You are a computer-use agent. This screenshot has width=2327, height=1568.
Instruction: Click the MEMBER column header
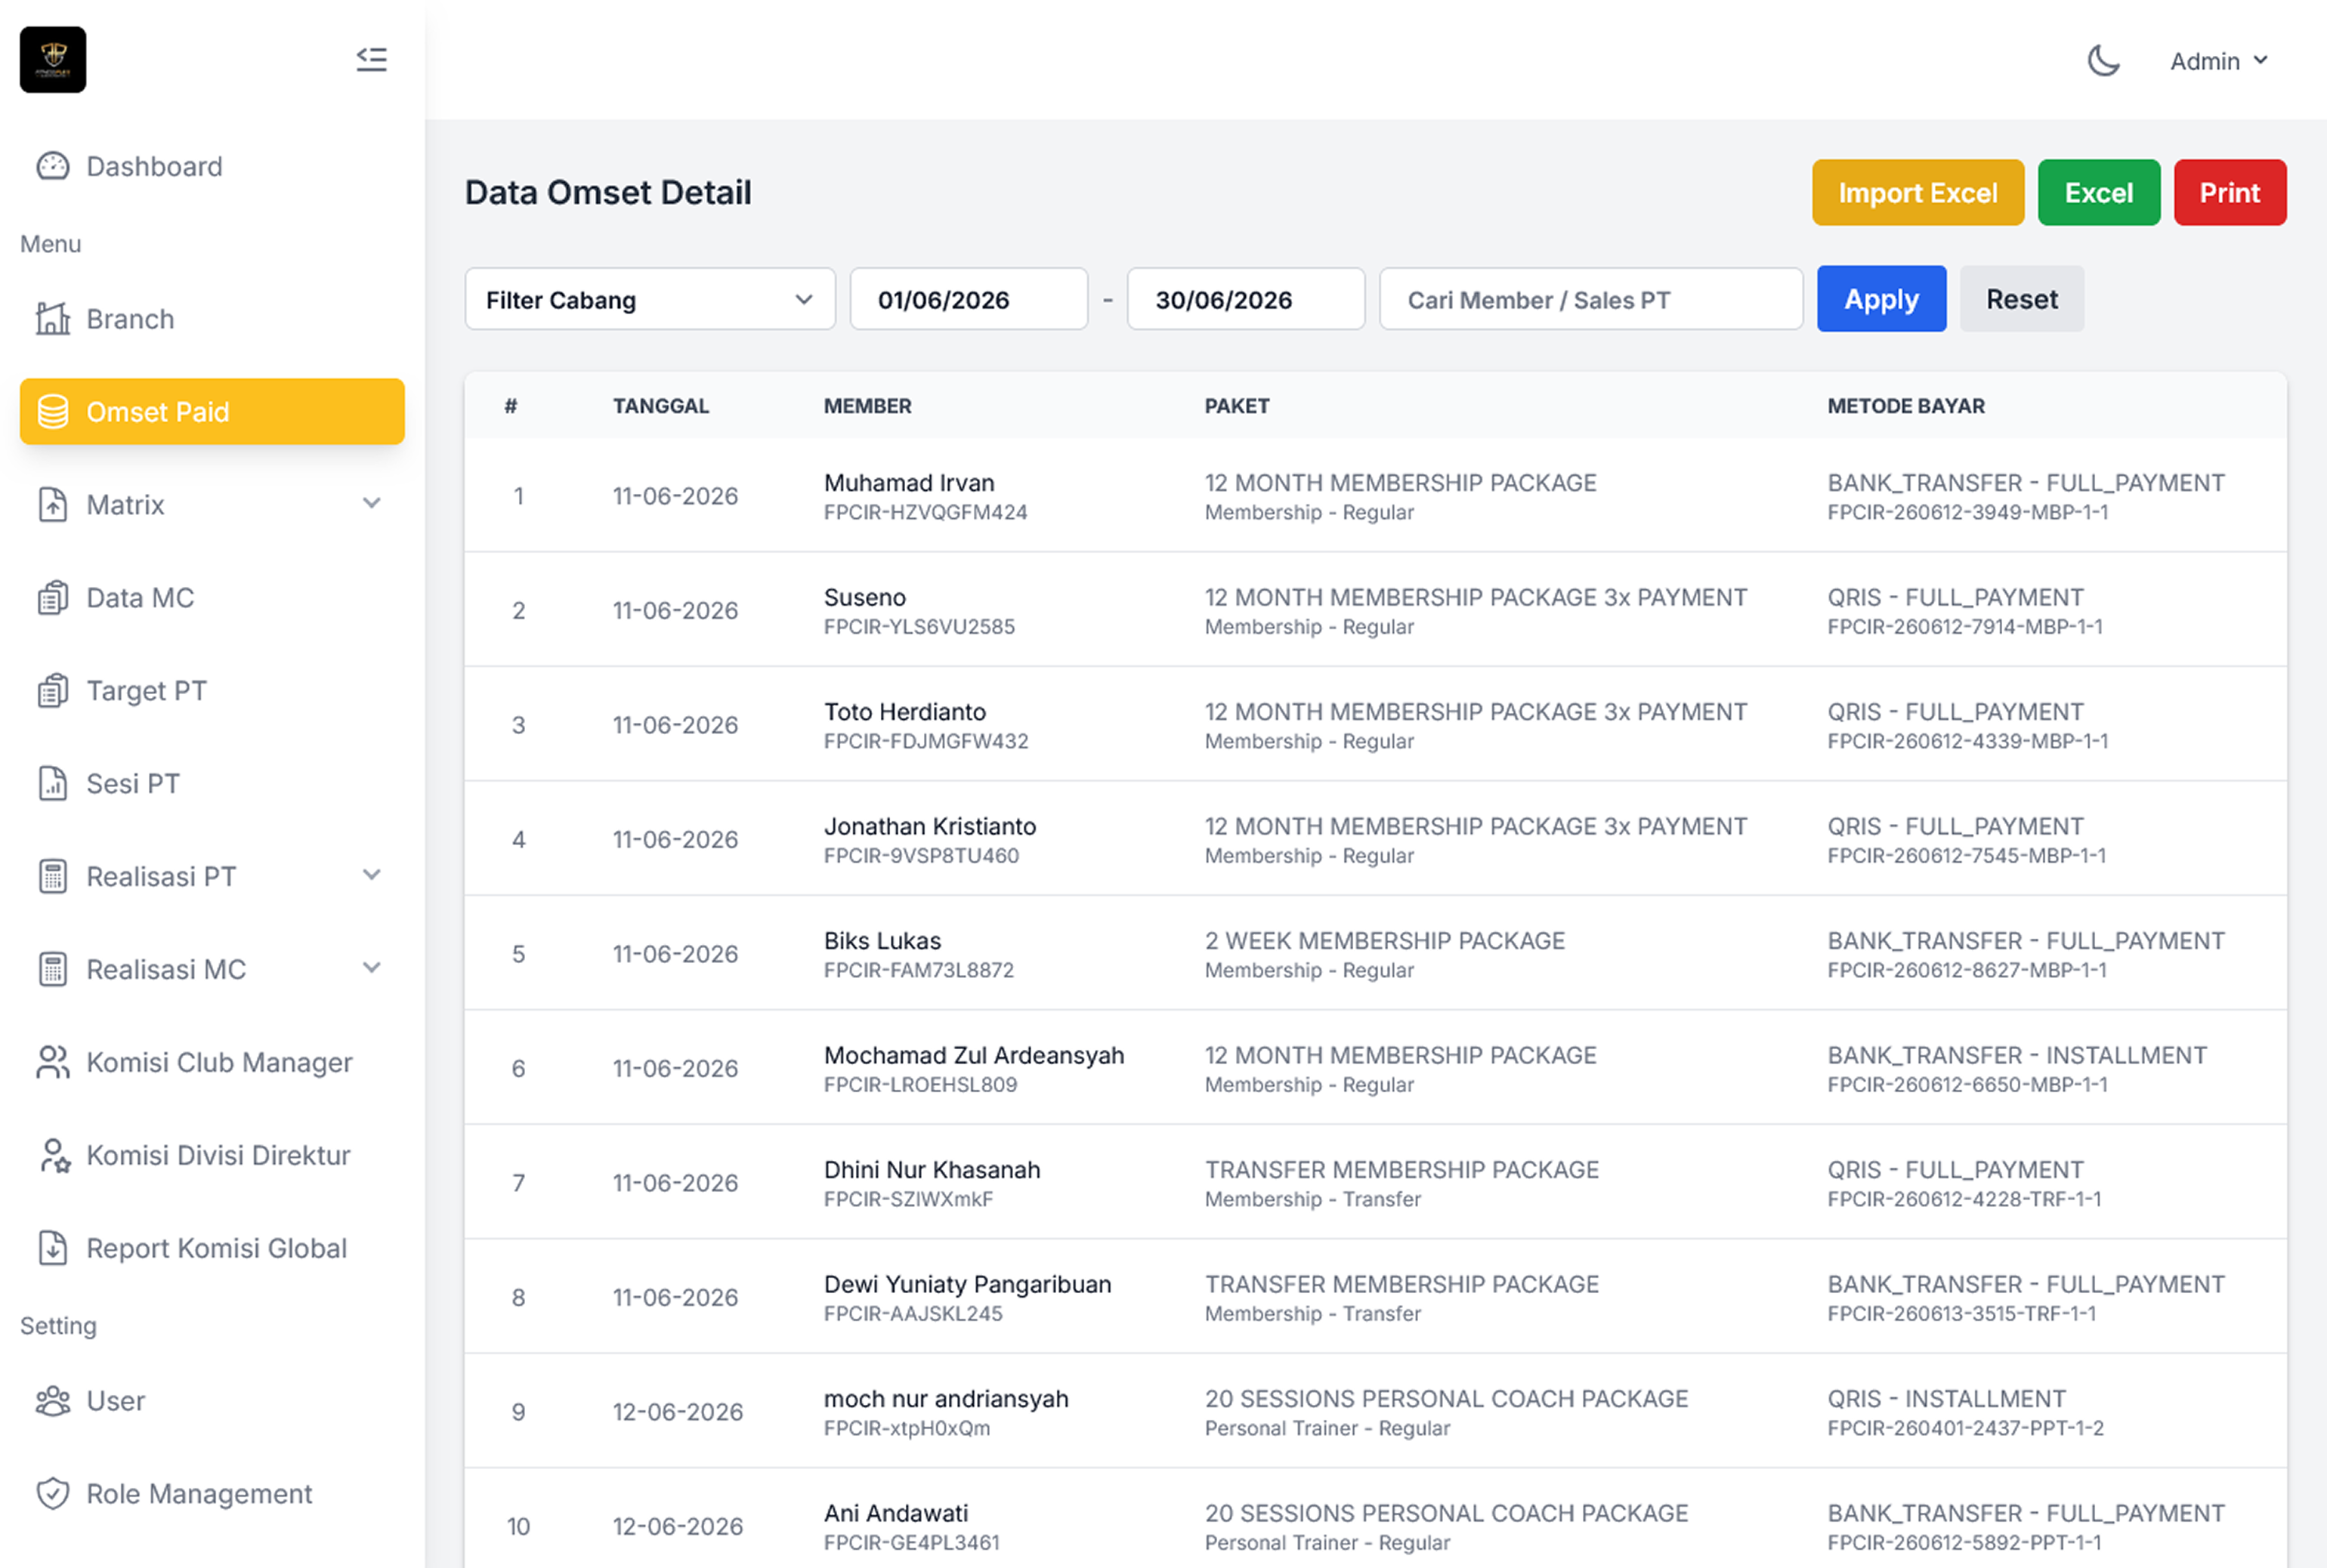[x=868, y=406]
